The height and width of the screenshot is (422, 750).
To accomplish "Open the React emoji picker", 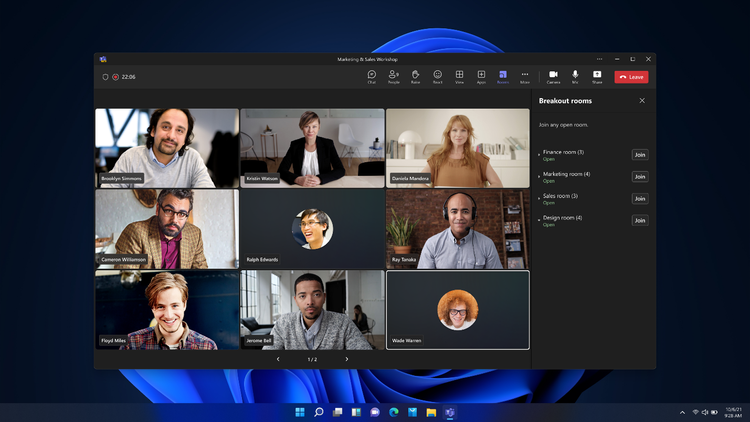I will [x=437, y=77].
